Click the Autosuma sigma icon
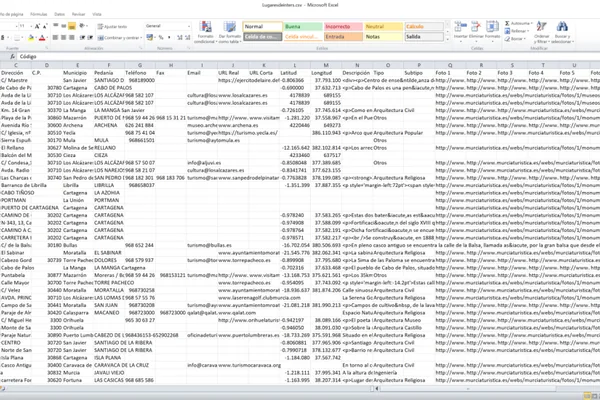The image size is (600, 400). (x=507, y=23)
